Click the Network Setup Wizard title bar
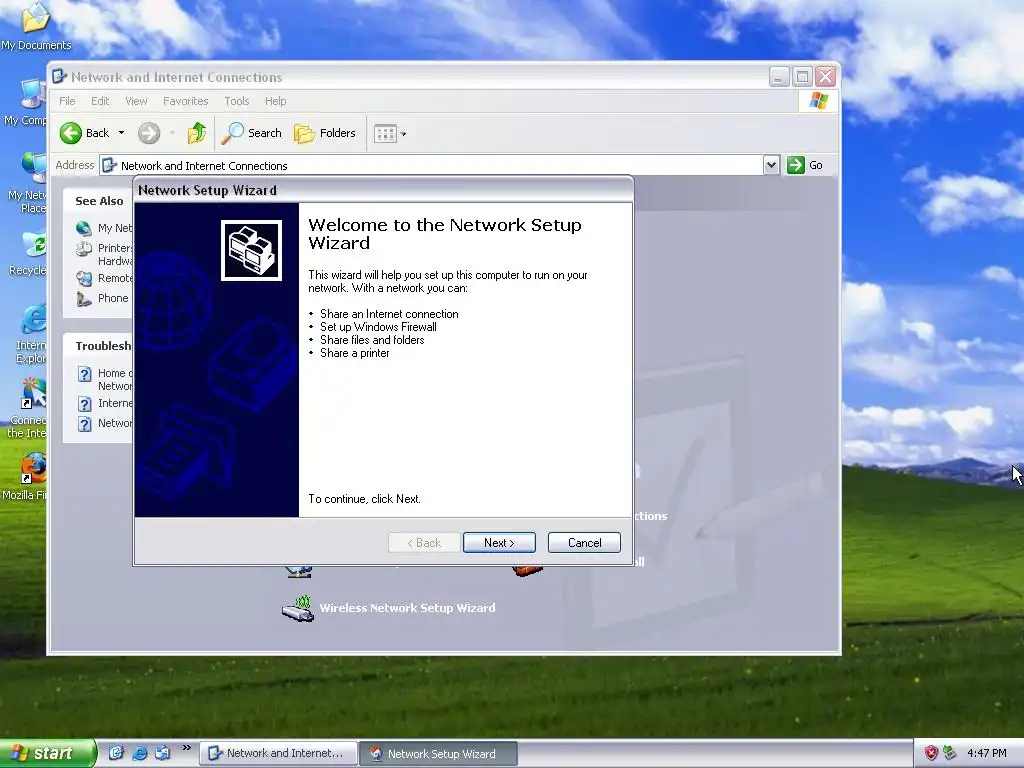This screenshot has width=1024, height=768. click(x=383, y=190)
